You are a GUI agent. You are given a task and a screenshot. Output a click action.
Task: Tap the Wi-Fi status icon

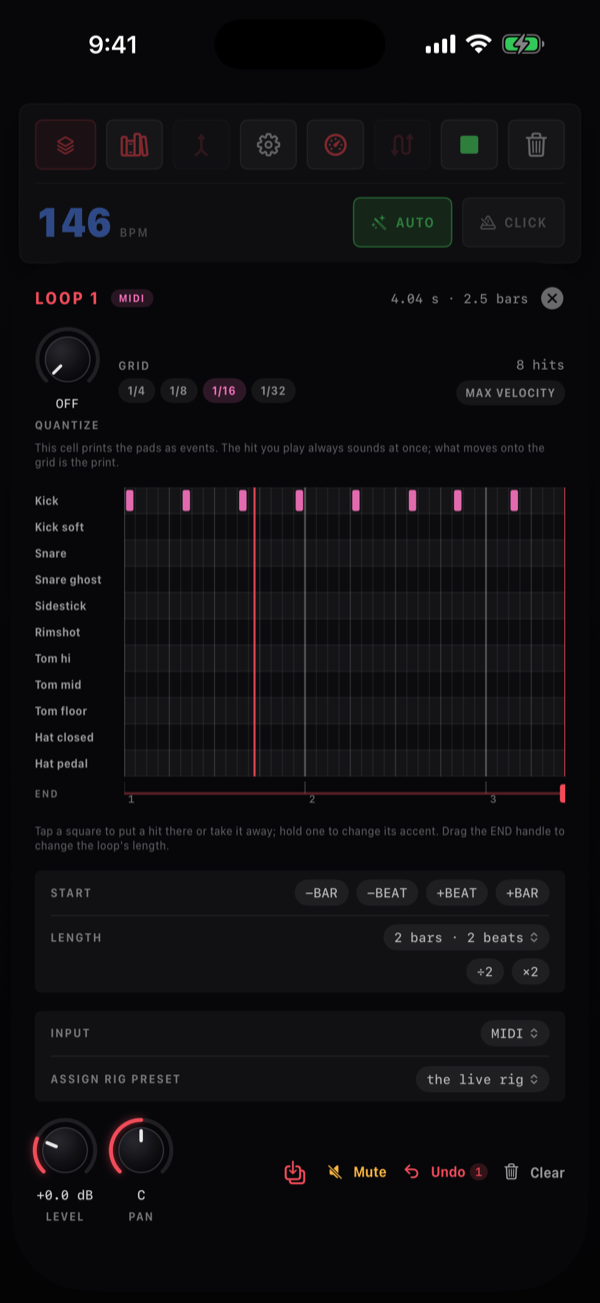[x=479, y=44]
